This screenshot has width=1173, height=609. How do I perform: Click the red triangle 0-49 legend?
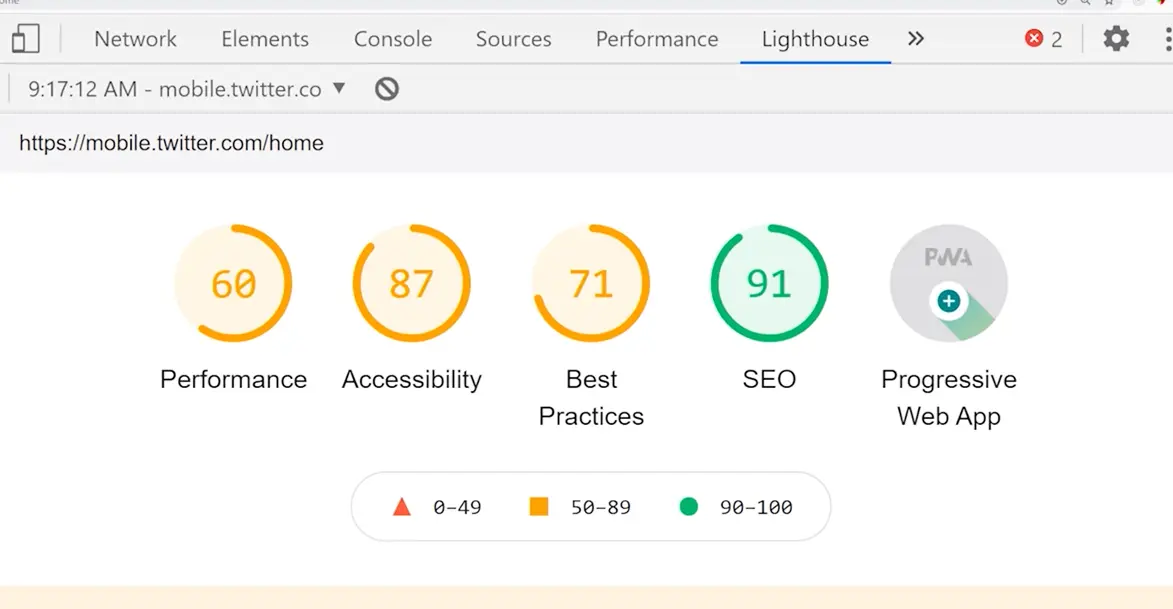(402, 507)
